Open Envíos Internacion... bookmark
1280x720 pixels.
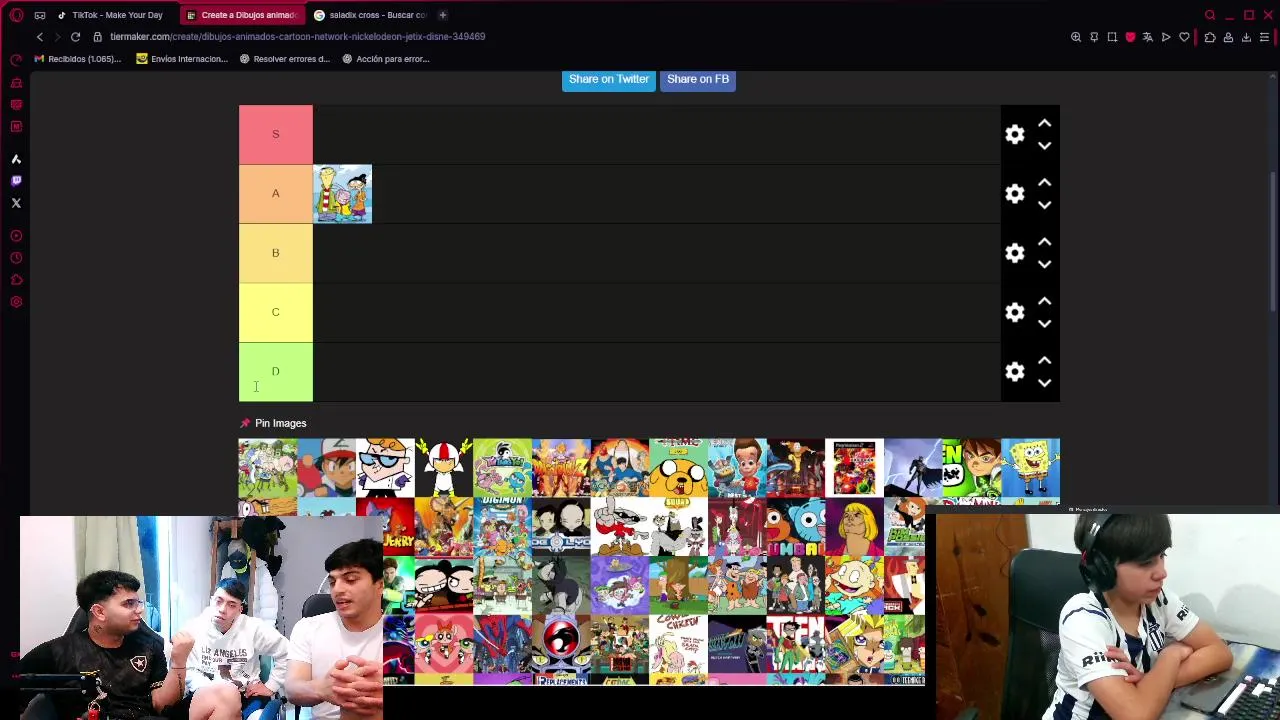tap(182, 59)
